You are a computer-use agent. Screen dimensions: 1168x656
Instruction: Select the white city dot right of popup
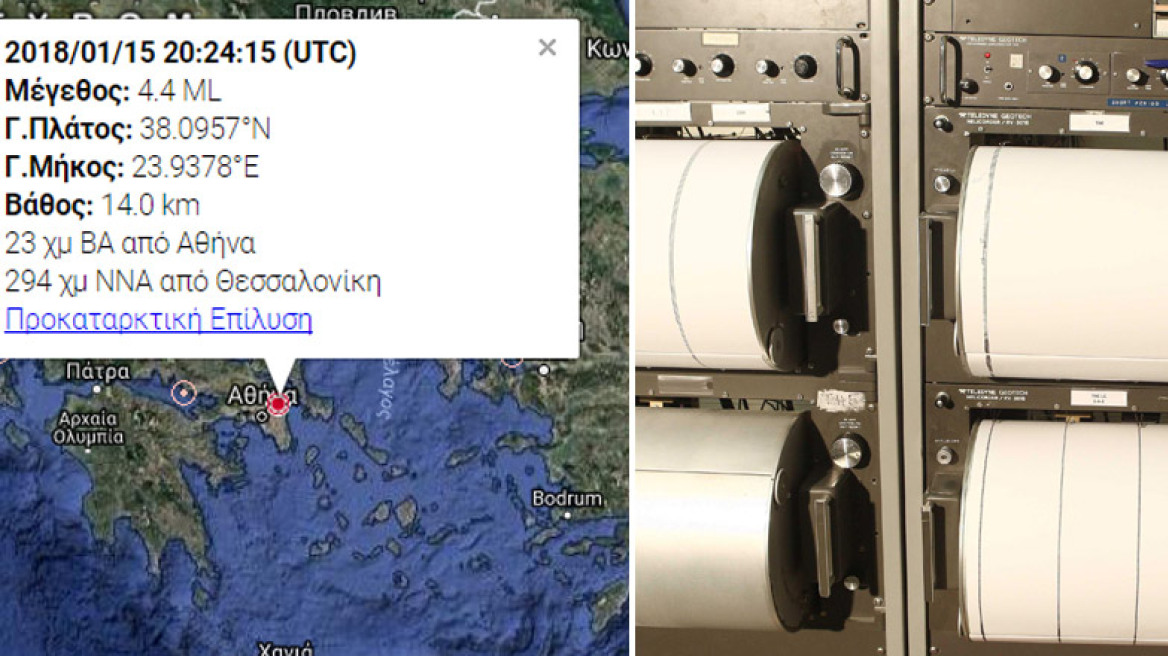(545, 369)
